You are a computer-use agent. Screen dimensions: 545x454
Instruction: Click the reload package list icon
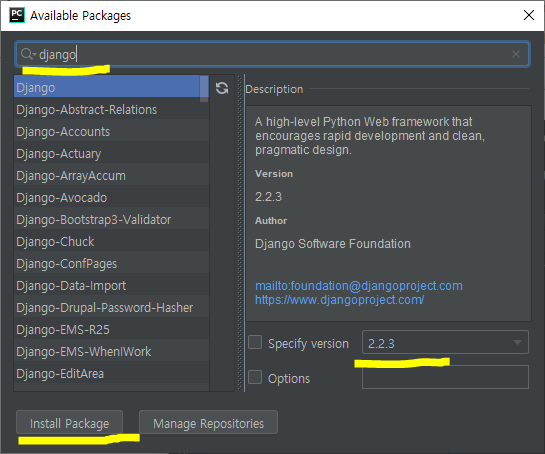click(222, 88)
